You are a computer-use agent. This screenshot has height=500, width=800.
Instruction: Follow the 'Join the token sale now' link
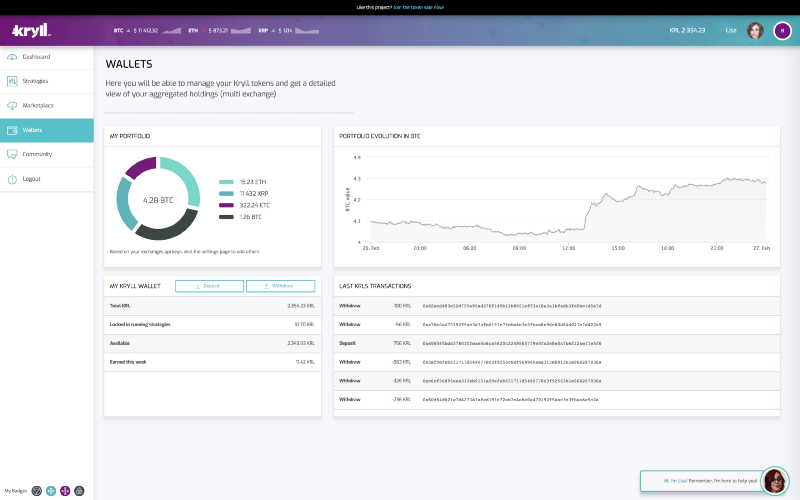[418, 8]
